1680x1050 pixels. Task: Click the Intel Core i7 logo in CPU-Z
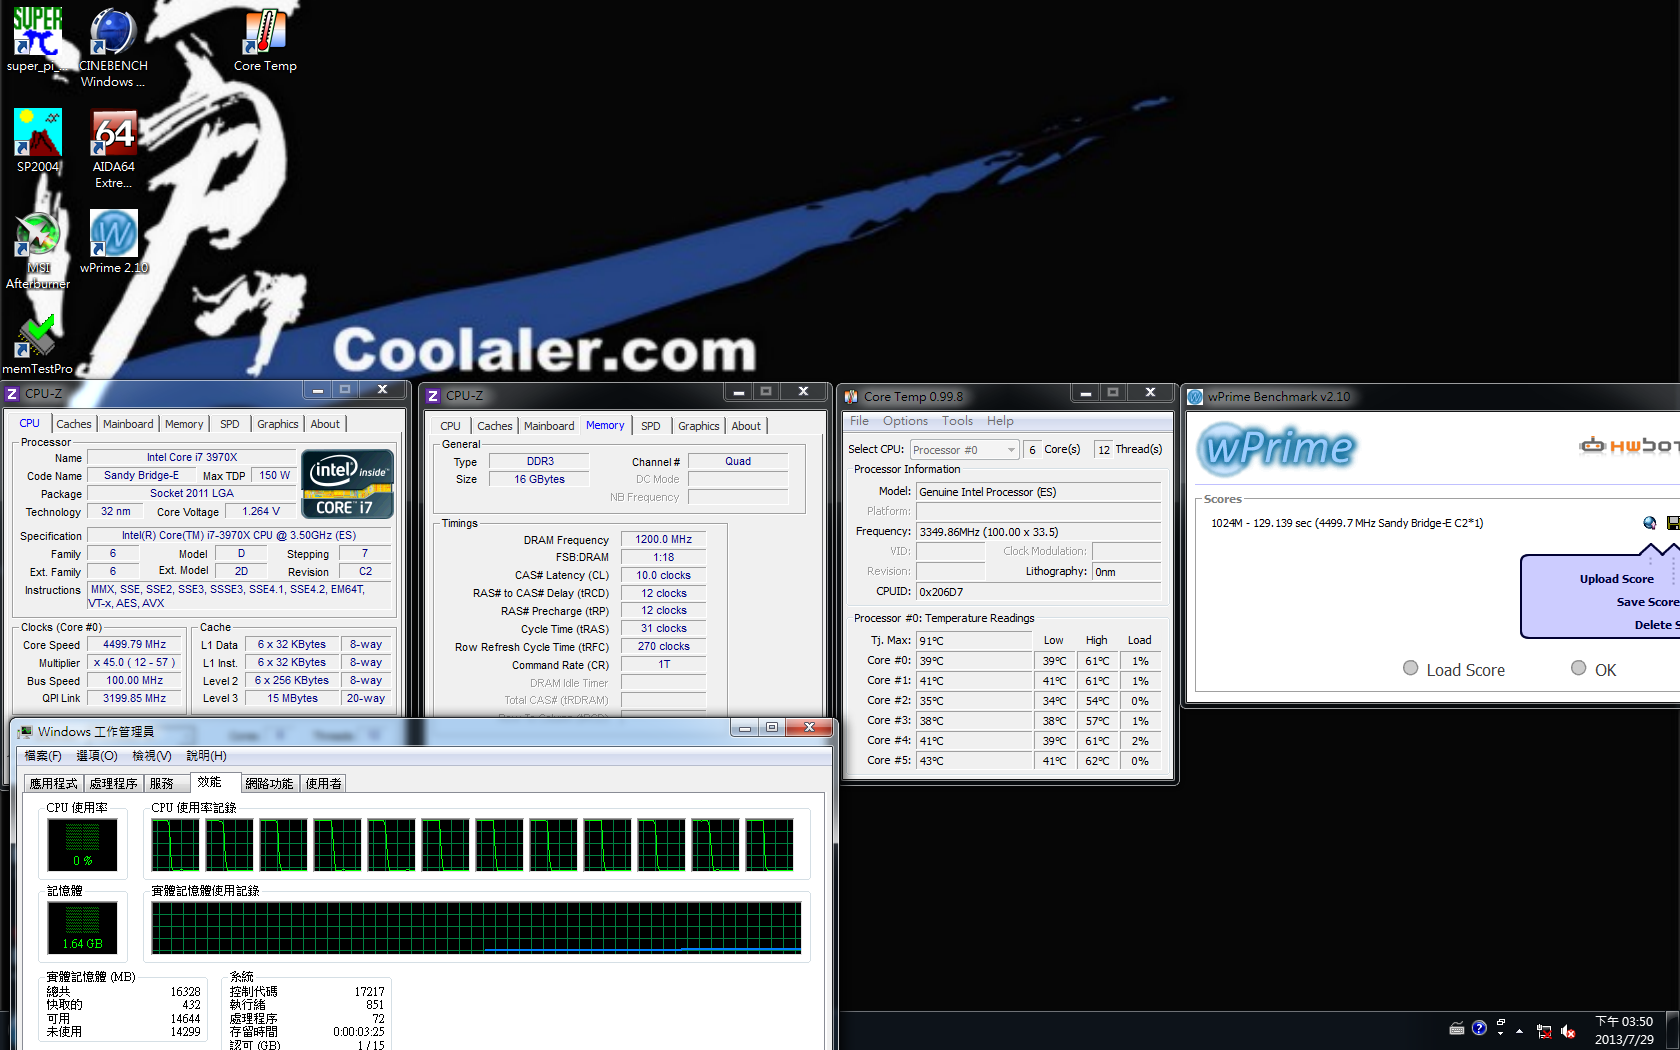click(347, 485)
